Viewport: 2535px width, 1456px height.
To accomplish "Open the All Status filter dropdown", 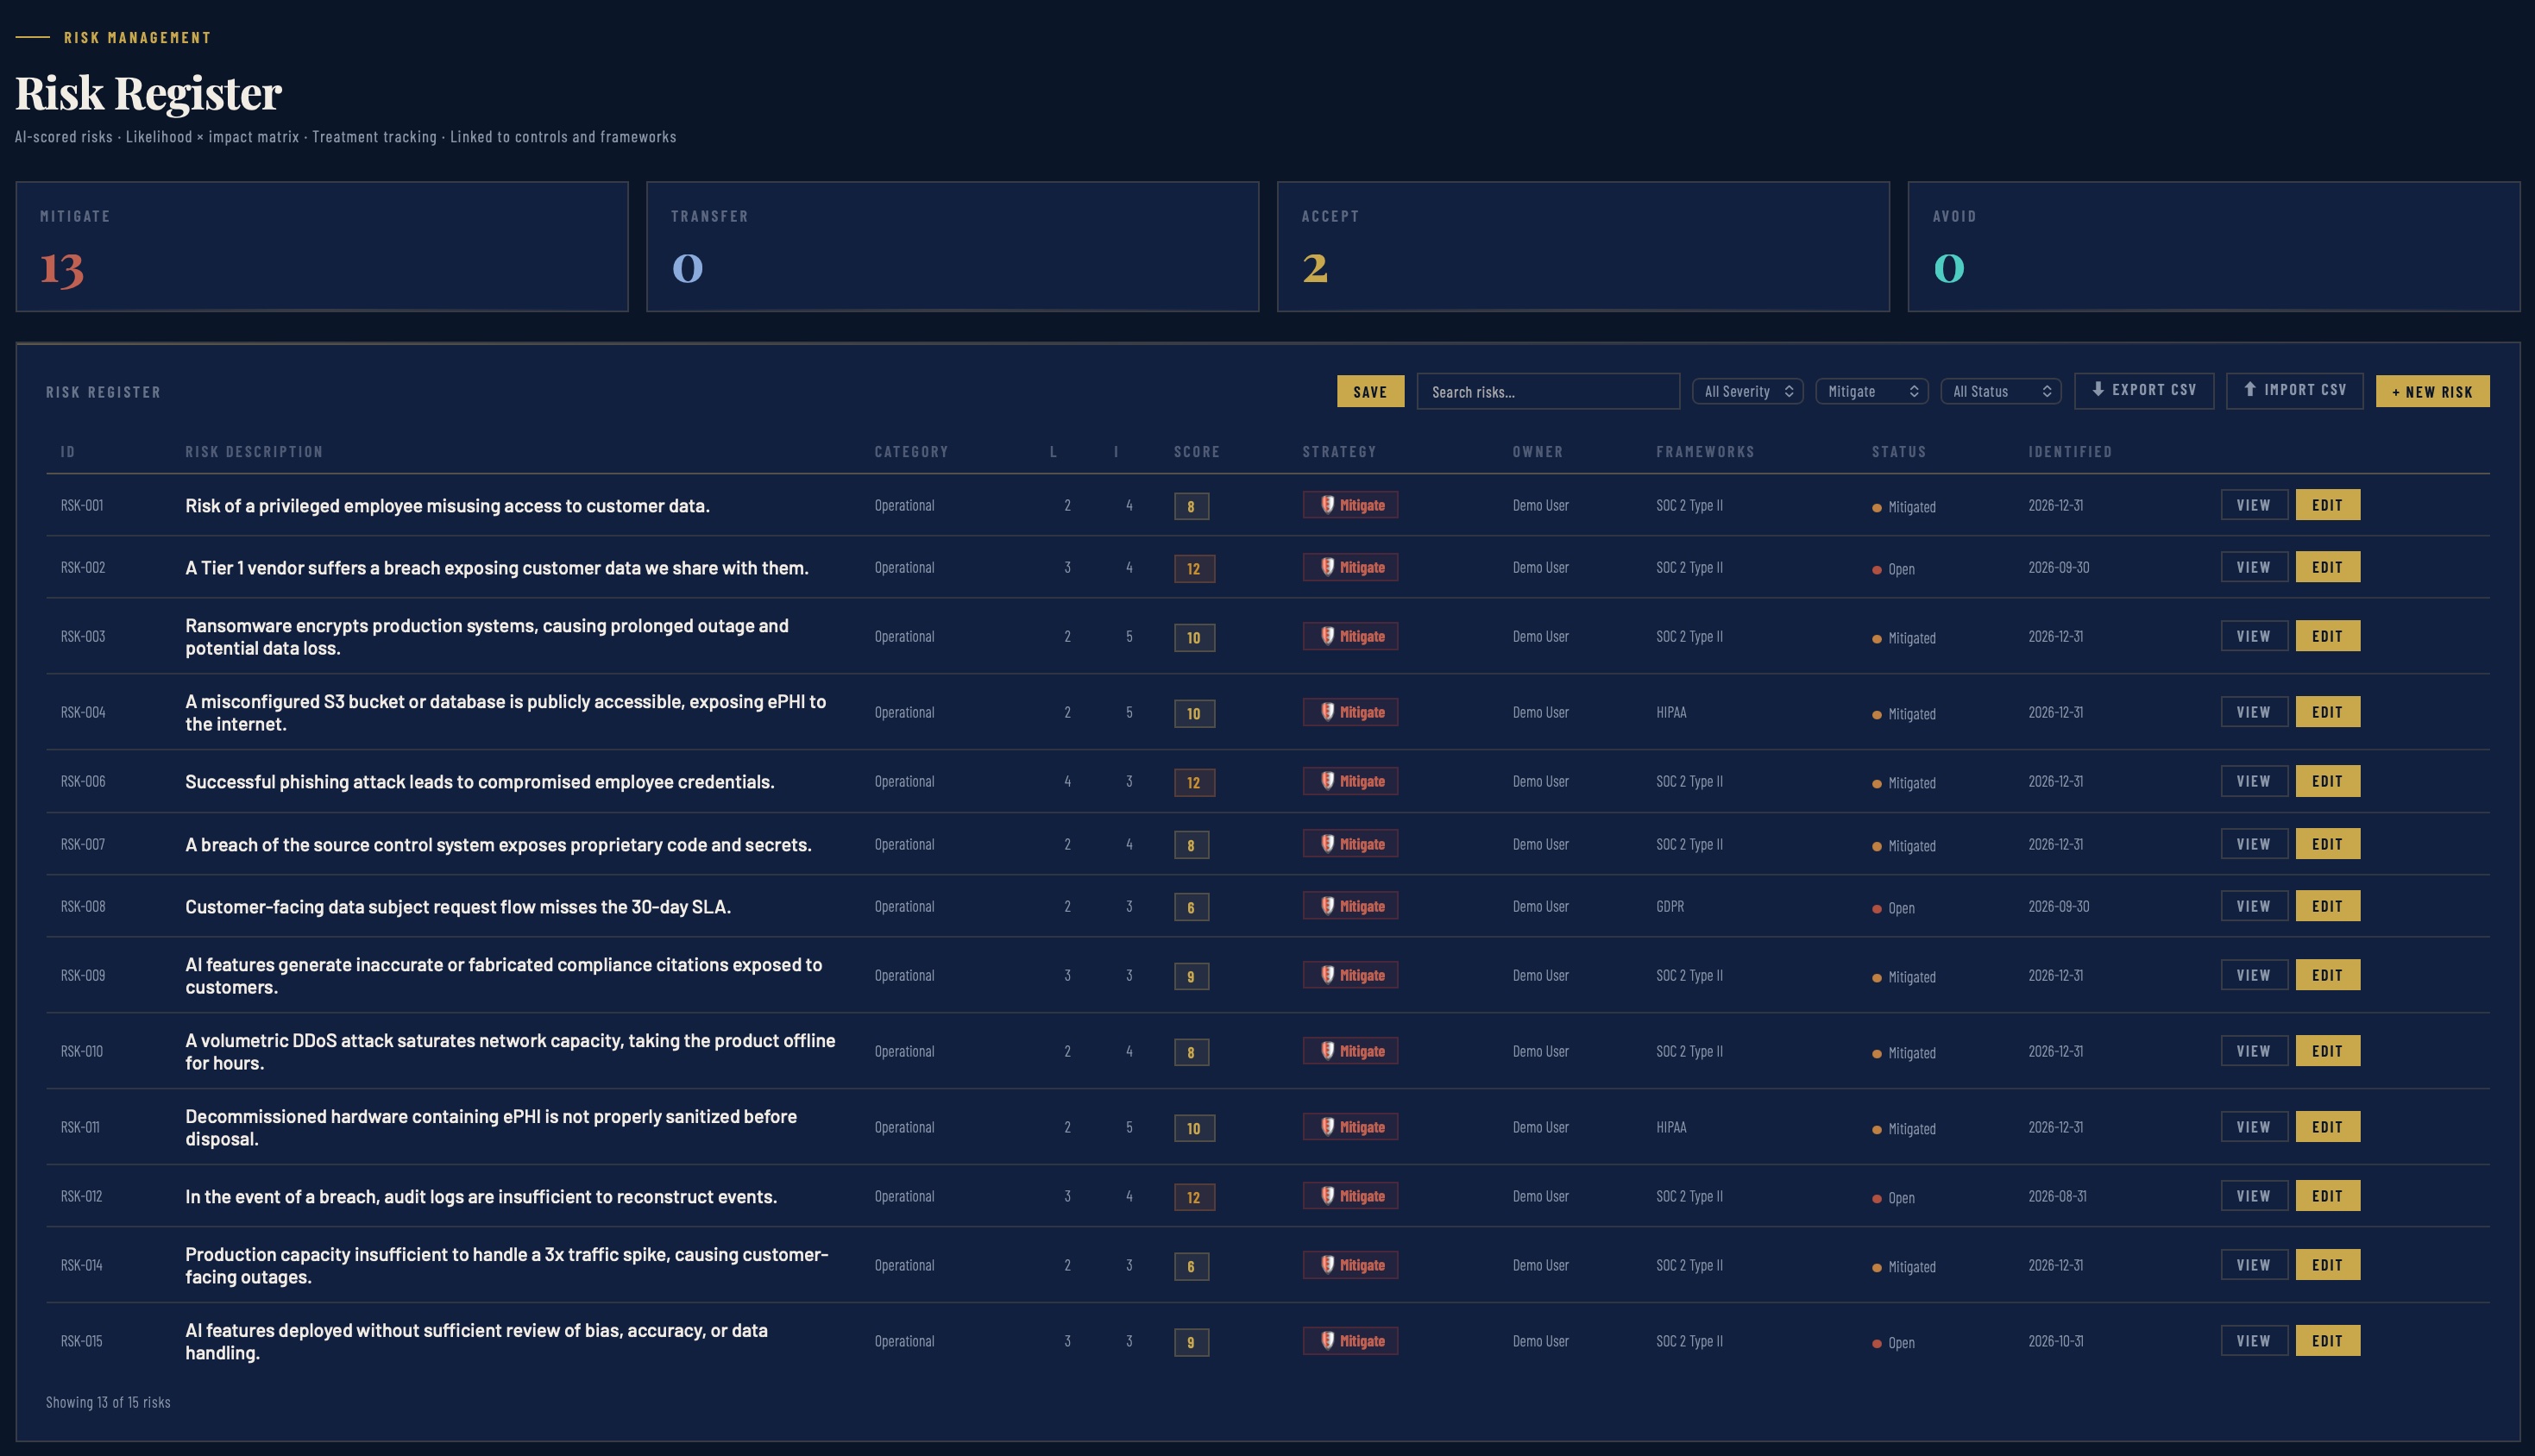I will coord(2000,391).
